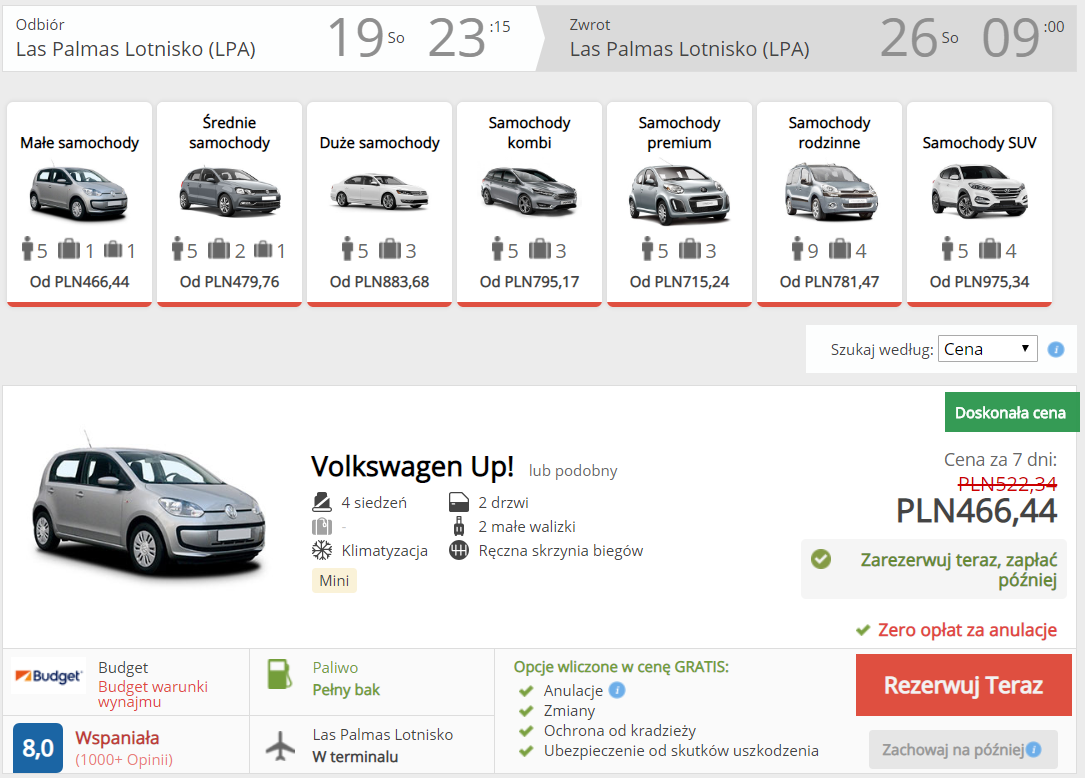Viewport: 1085px width, 778px height.
Task: Click Zero opłat za anulacje text
Action: pos(967,630)
